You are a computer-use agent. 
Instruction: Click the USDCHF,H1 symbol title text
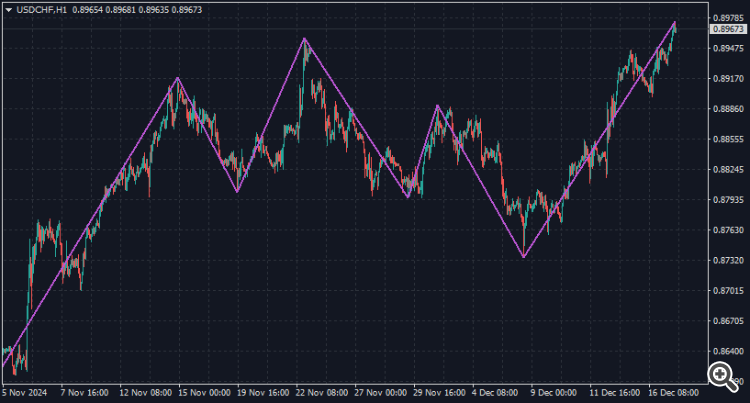click(42, 10)
